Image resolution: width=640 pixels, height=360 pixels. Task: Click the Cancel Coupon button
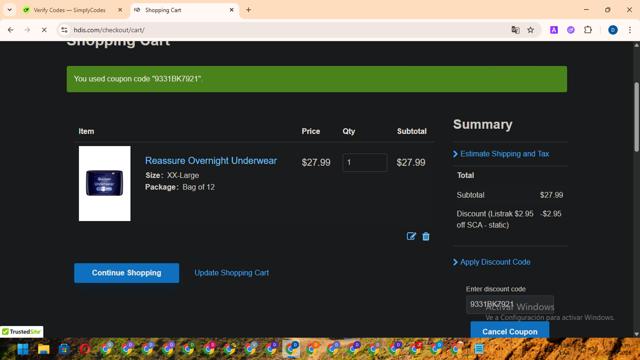[510, 331]
